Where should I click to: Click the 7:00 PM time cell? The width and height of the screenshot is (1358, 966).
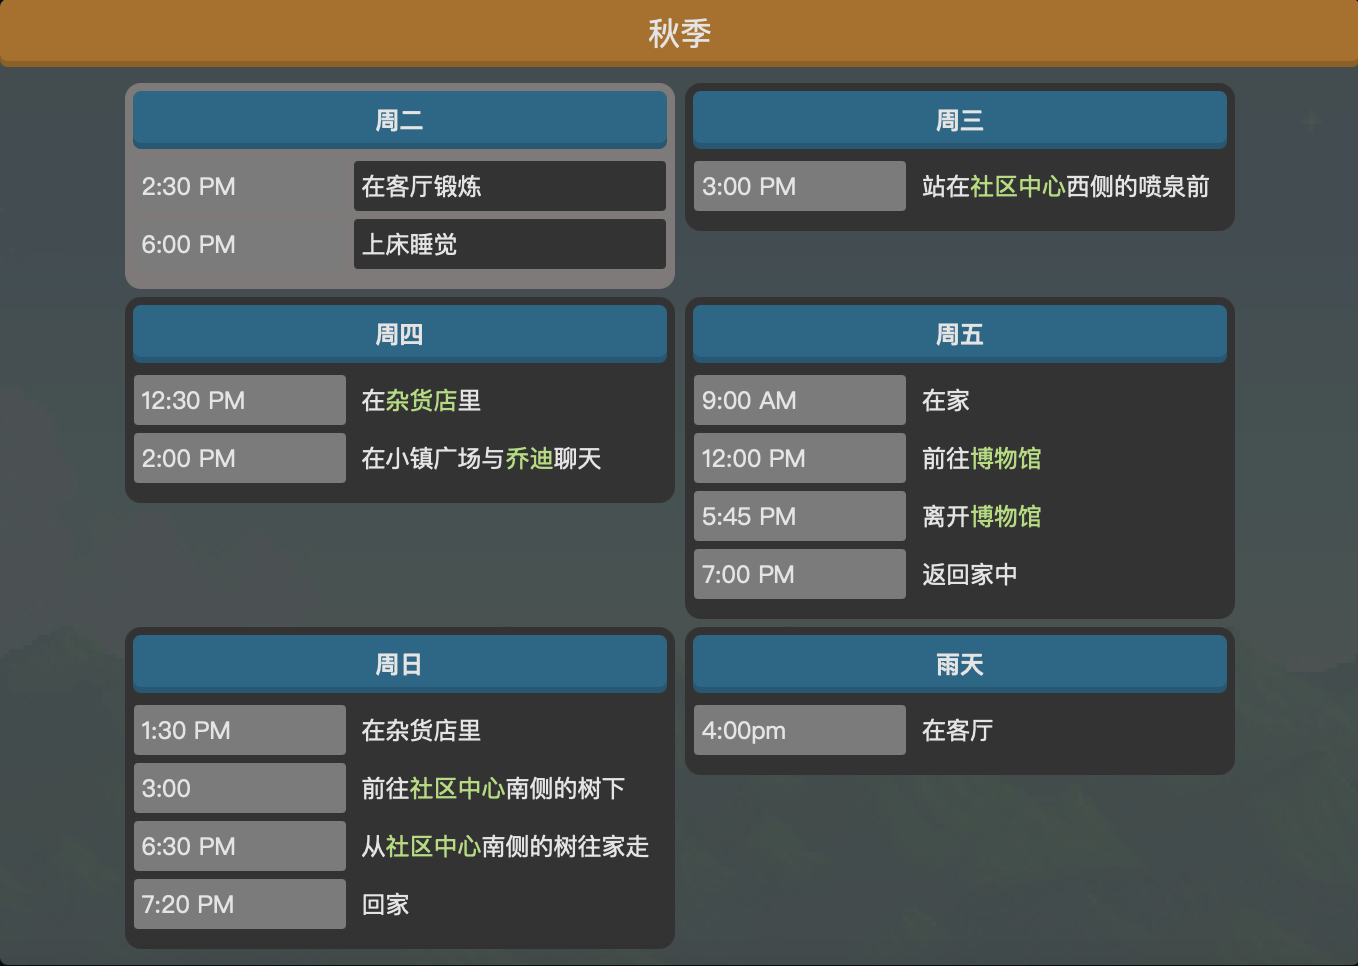800,574
